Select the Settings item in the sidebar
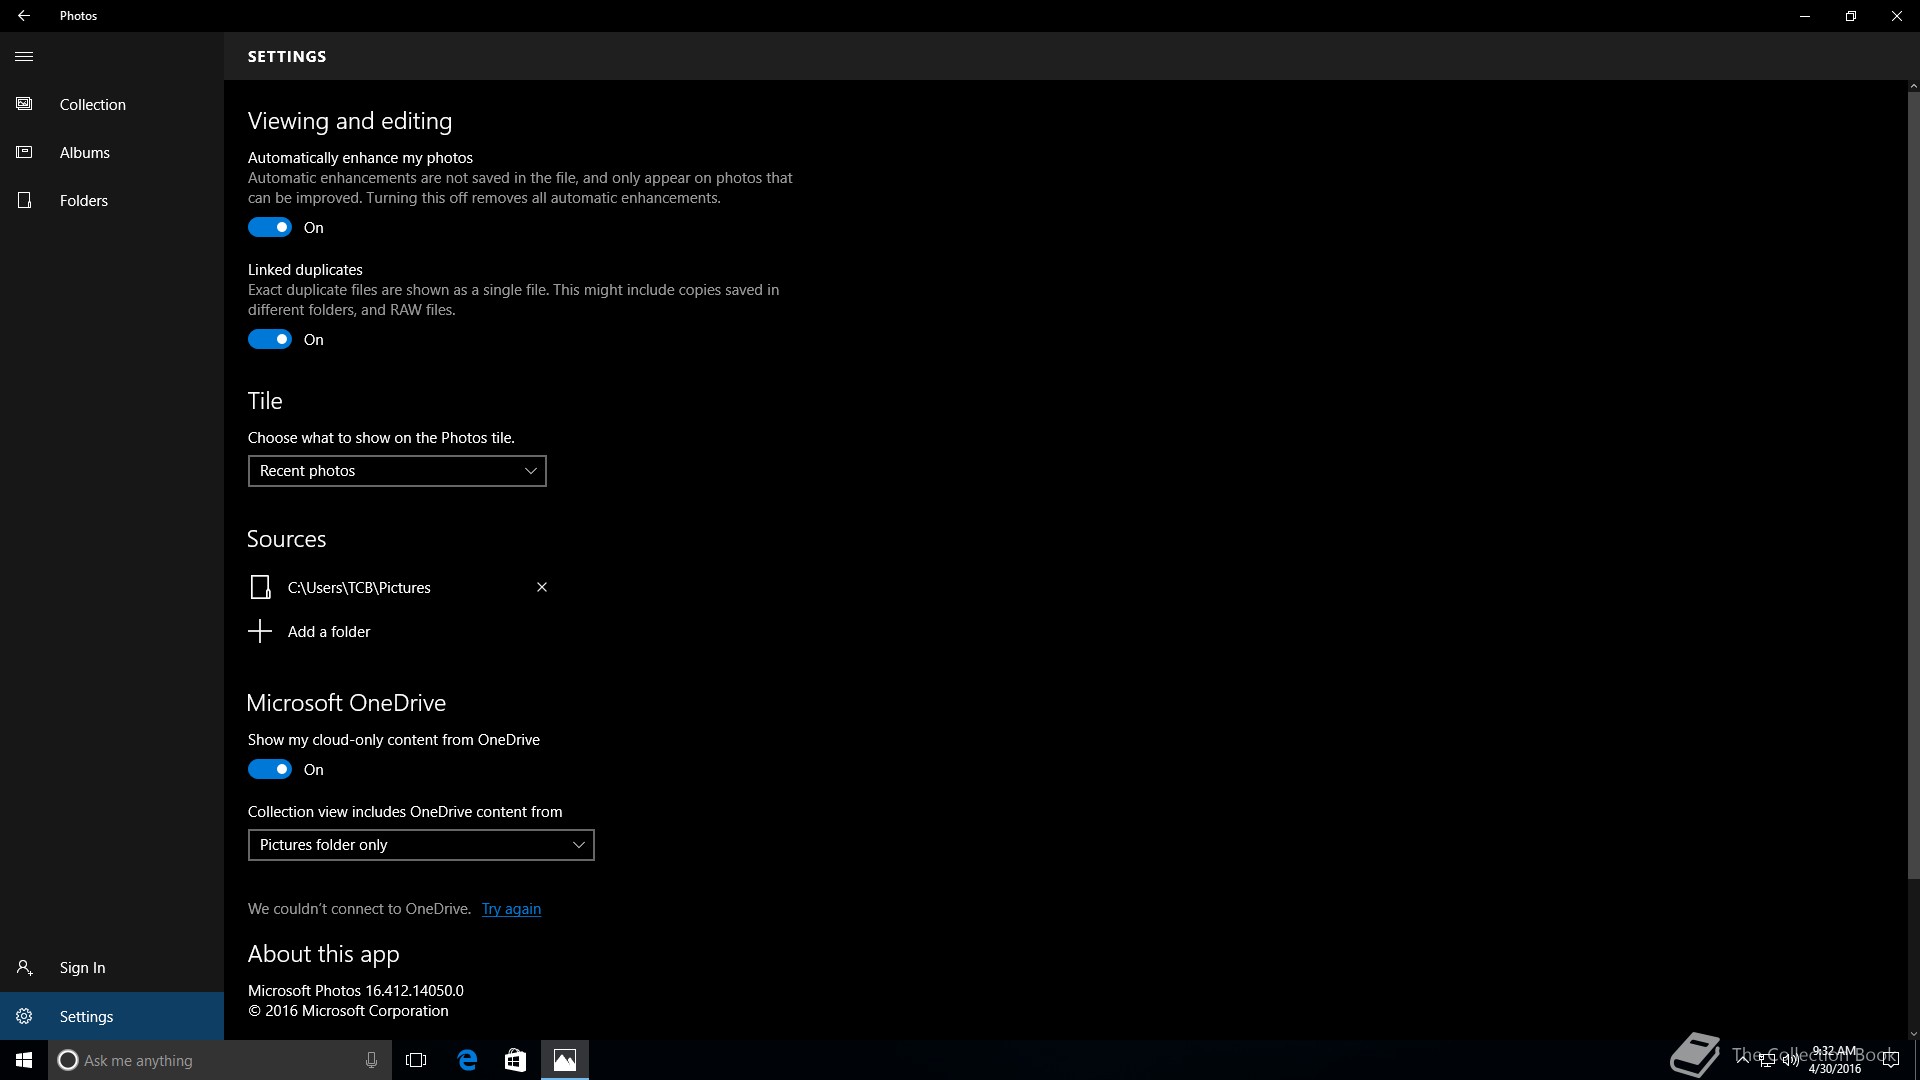This screenshot has height=1080, width=1920. (x=112, y=1016)
